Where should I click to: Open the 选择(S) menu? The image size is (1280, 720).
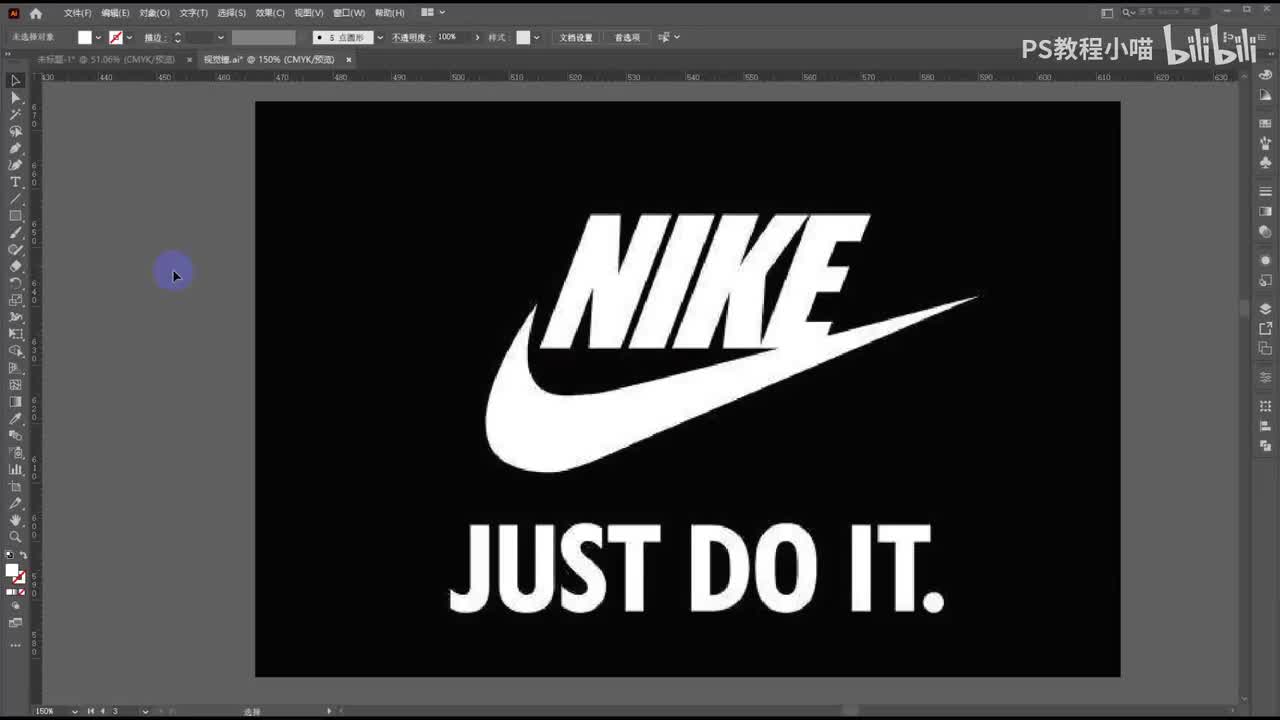click(231, 13)
